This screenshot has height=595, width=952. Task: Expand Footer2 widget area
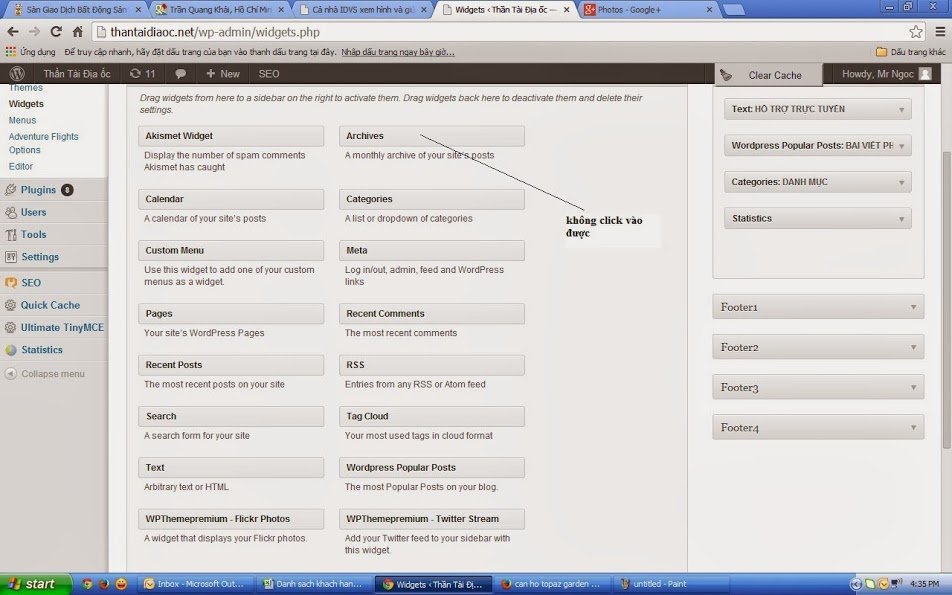coord(818,347)
